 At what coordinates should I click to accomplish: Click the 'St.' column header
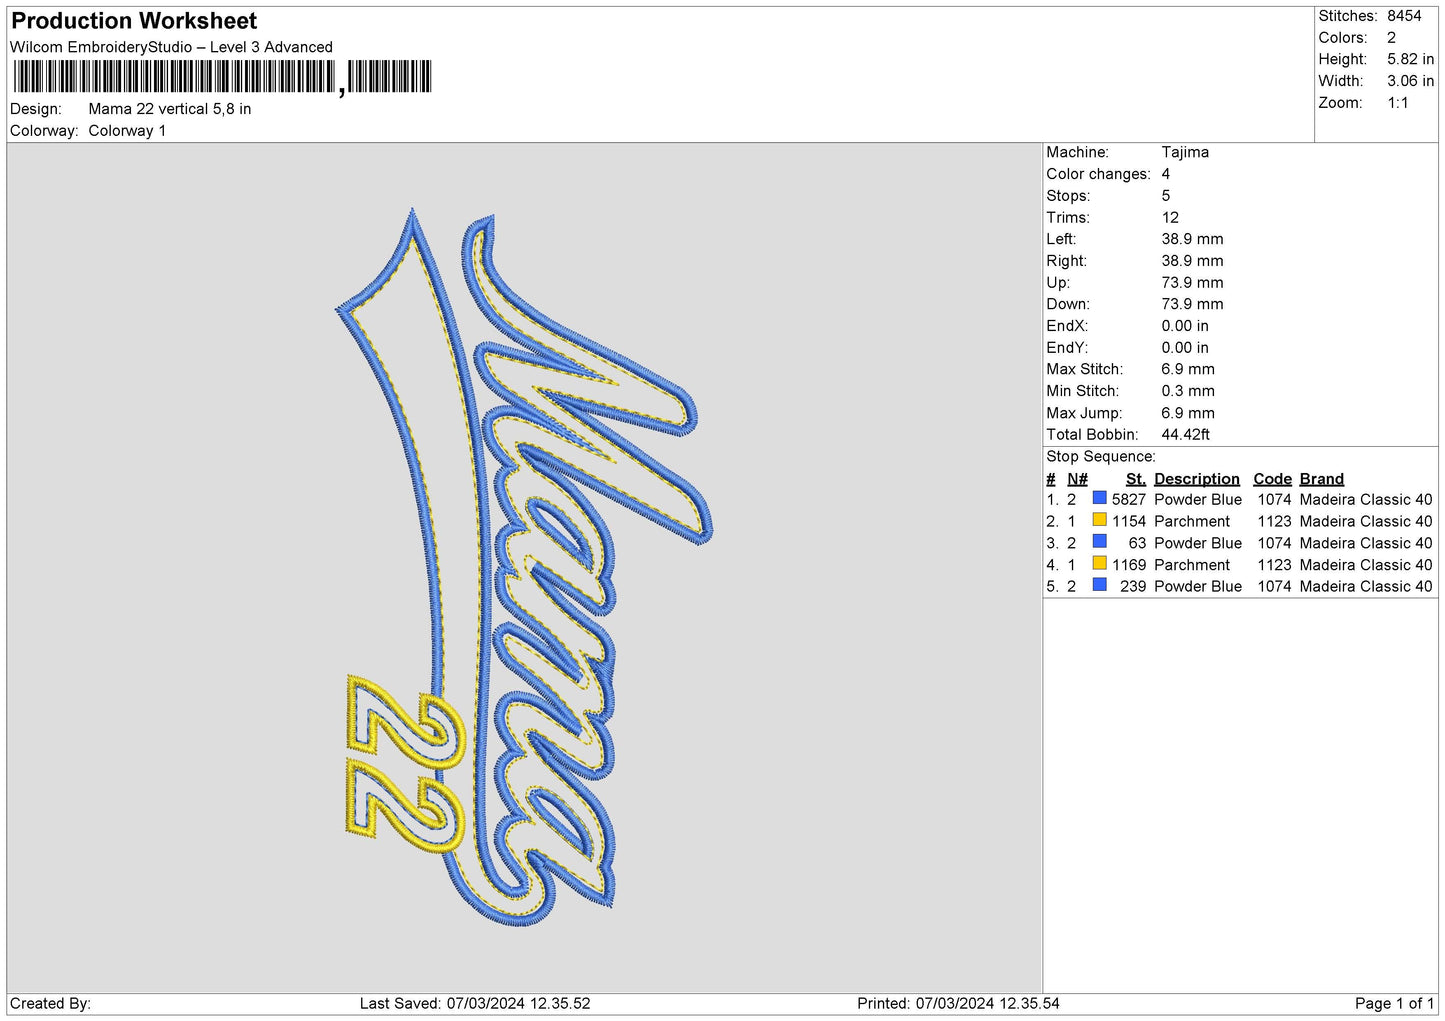tap(1135, 479)
